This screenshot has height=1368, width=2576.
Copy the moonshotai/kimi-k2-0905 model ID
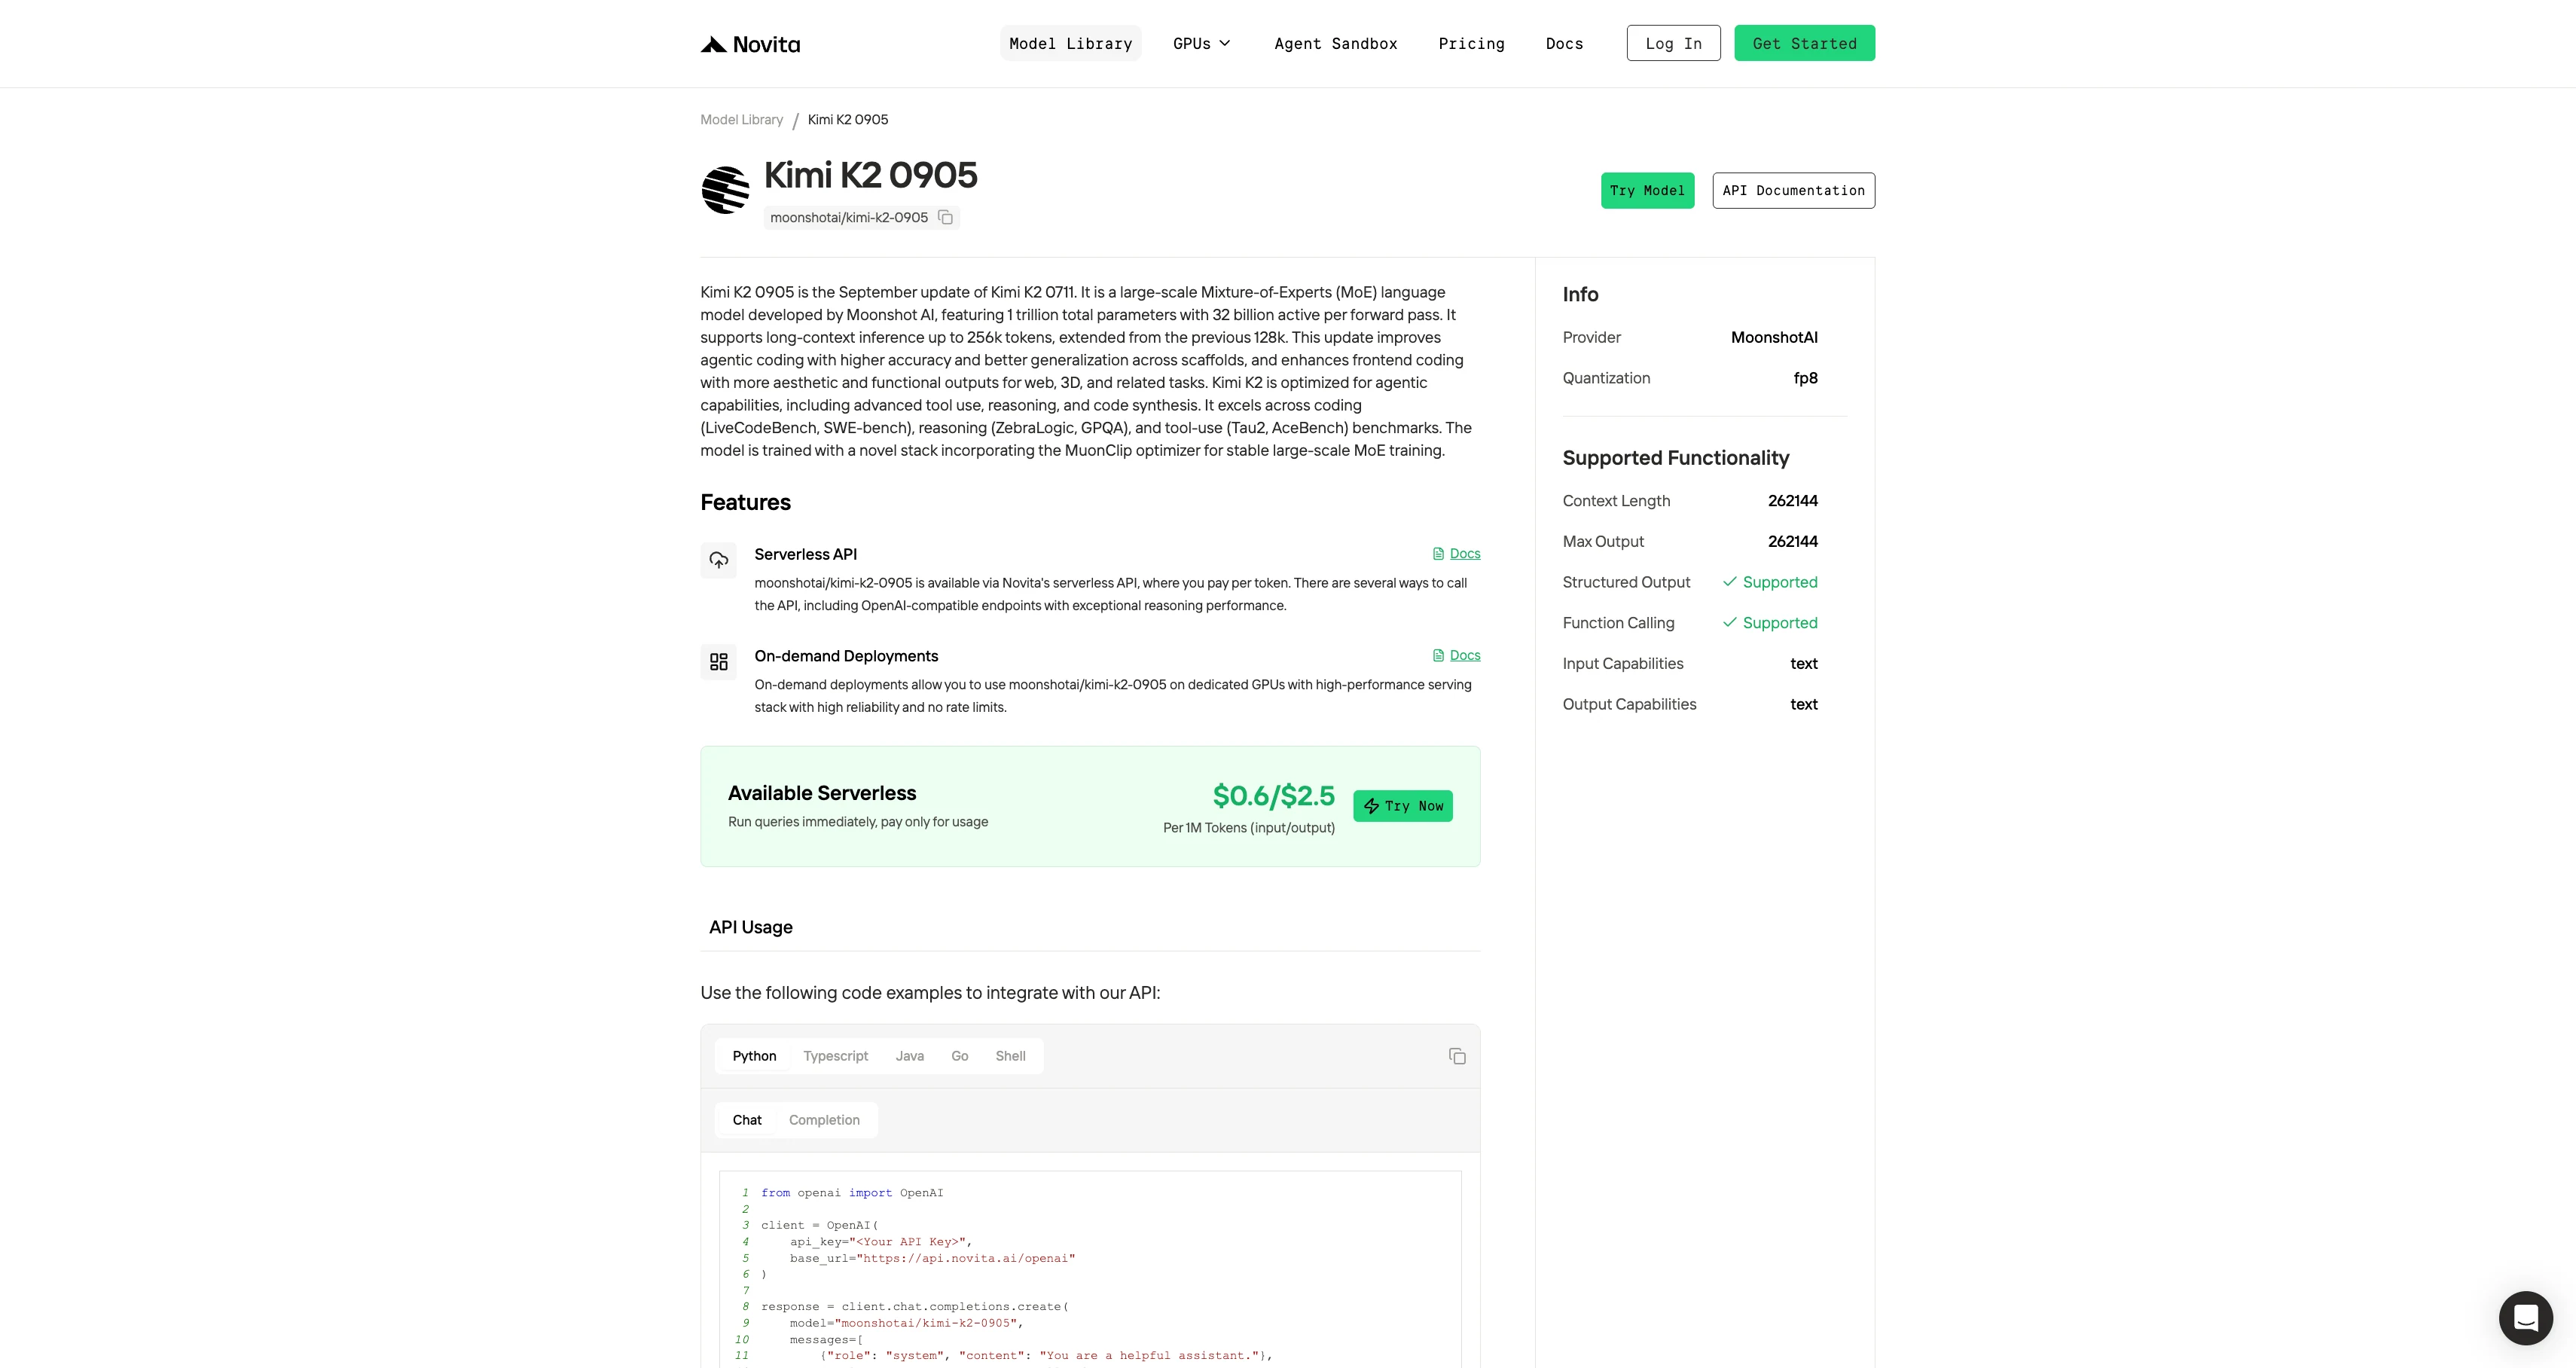(945, 217)
